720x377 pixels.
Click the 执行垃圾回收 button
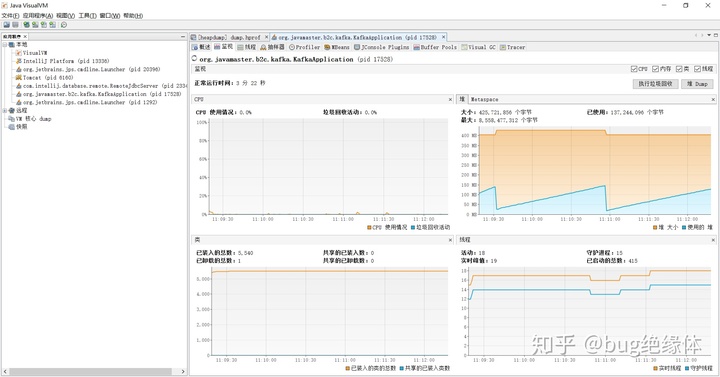(x=656, y=84)
